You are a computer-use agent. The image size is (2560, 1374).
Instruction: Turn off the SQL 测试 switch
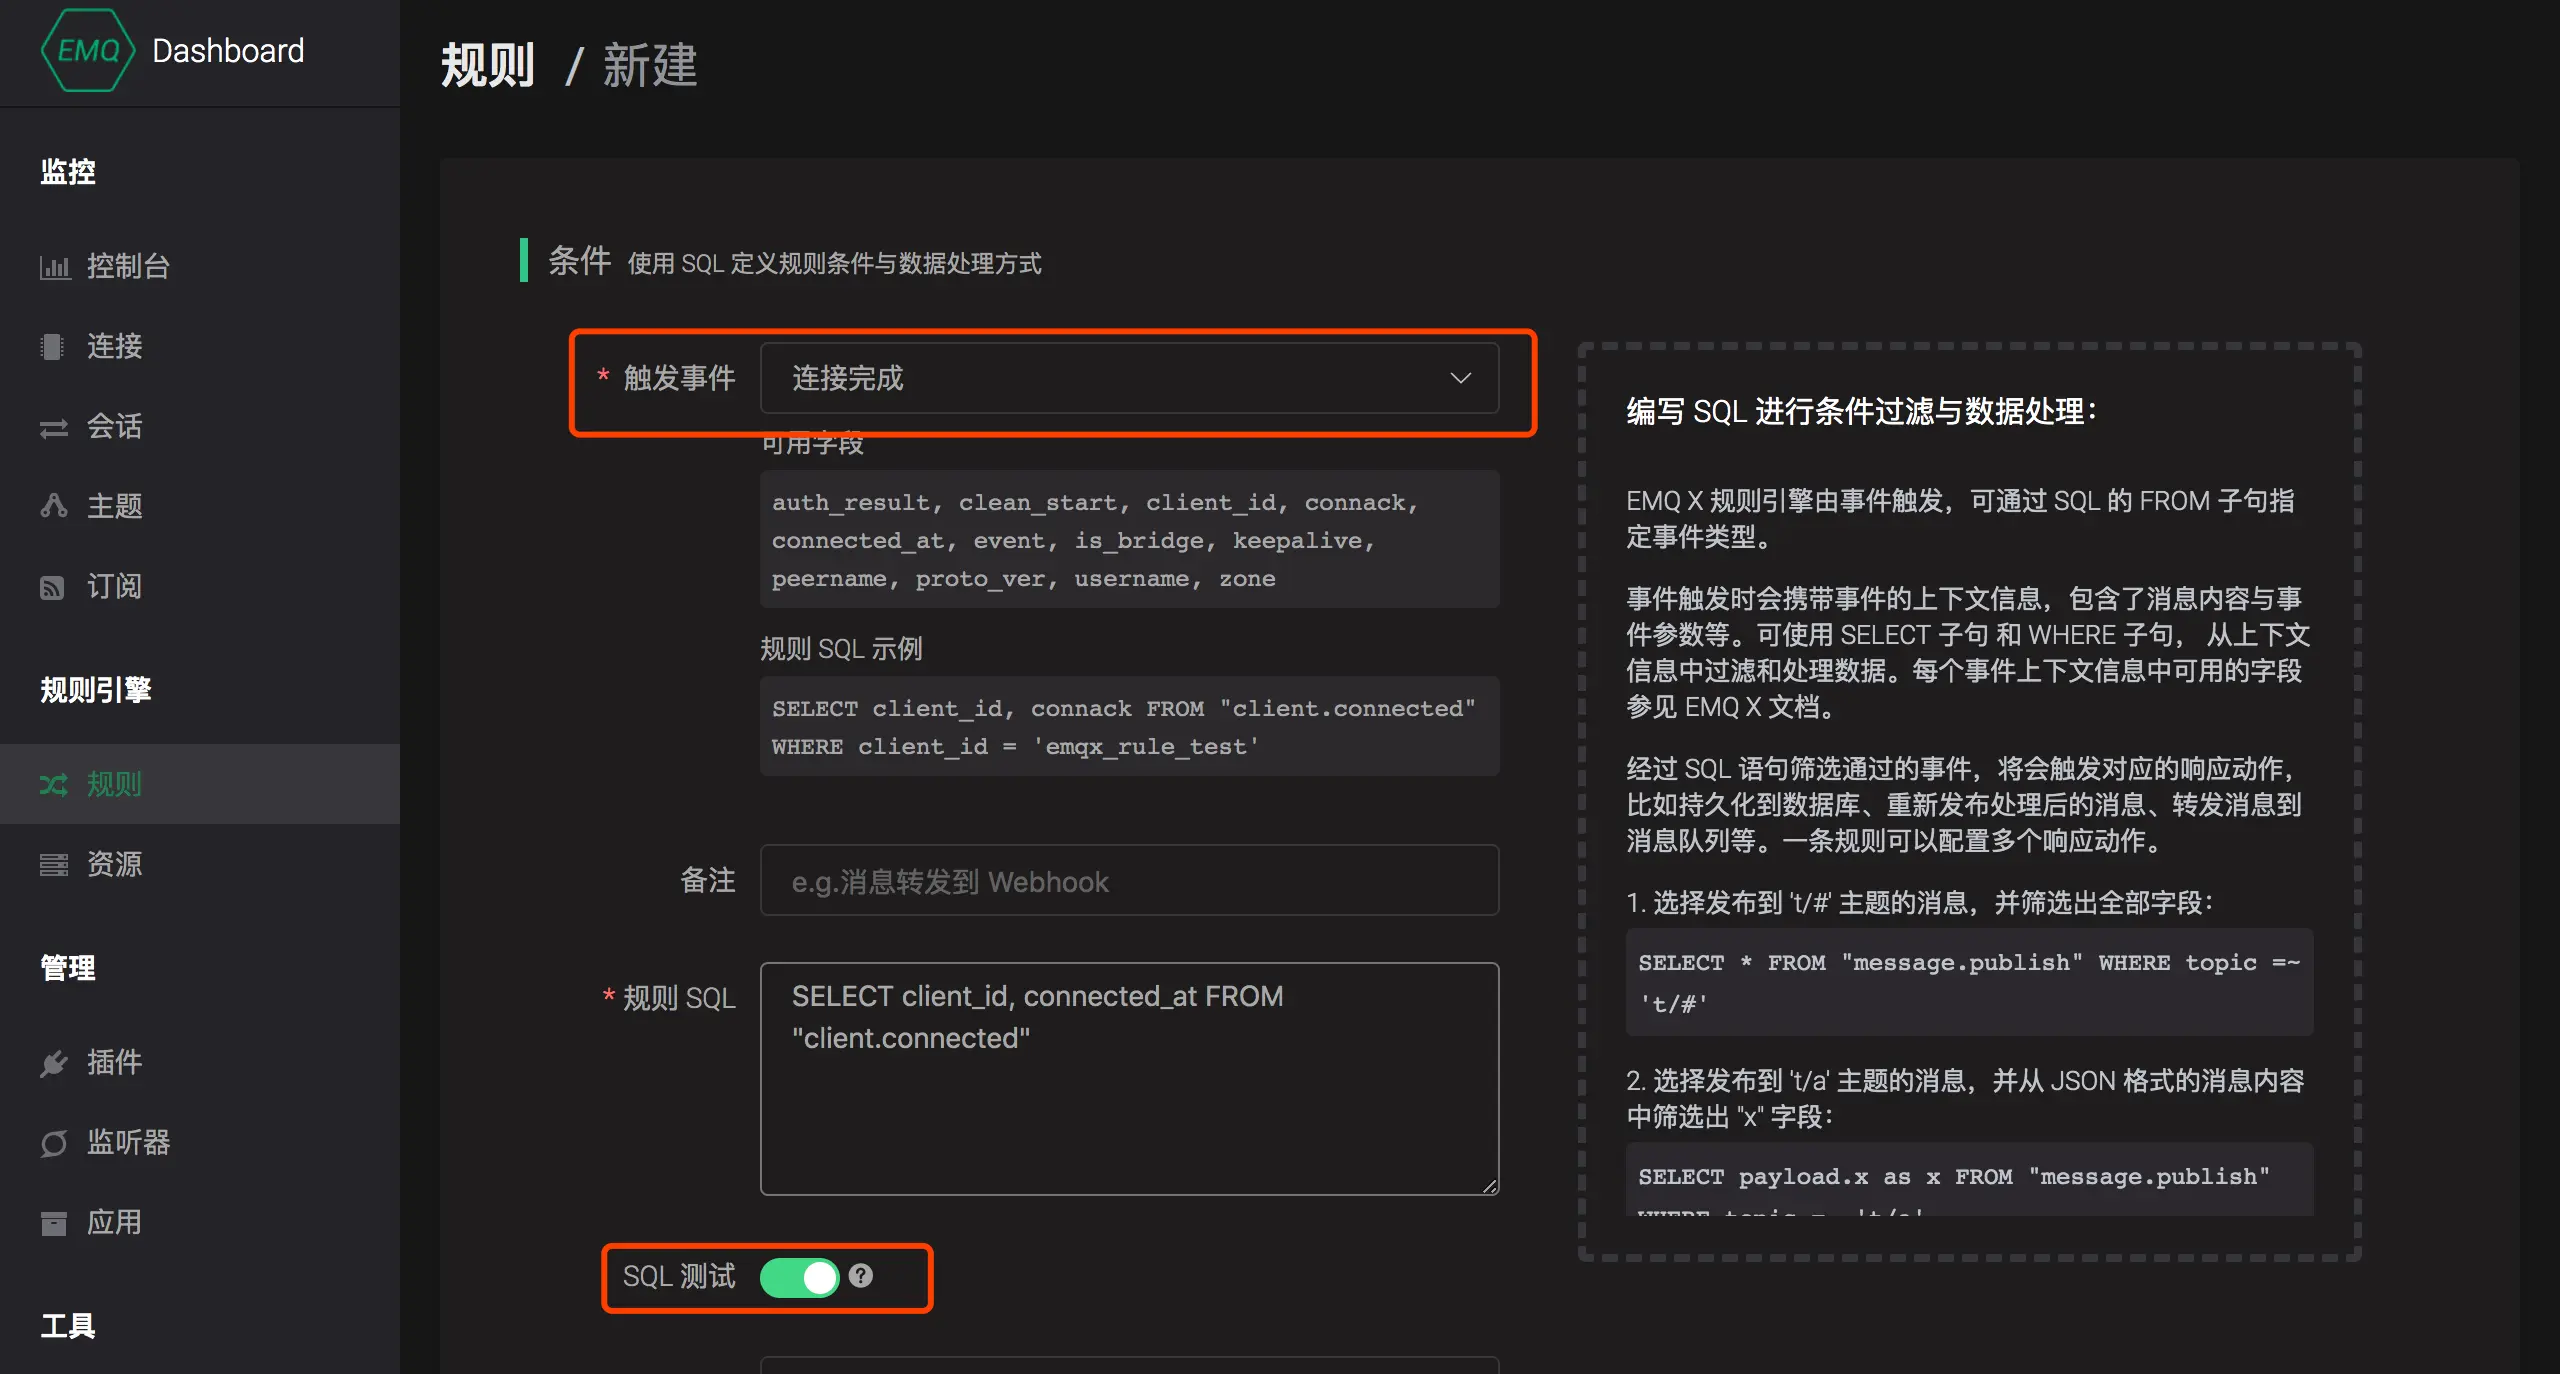coord(799,1277)
